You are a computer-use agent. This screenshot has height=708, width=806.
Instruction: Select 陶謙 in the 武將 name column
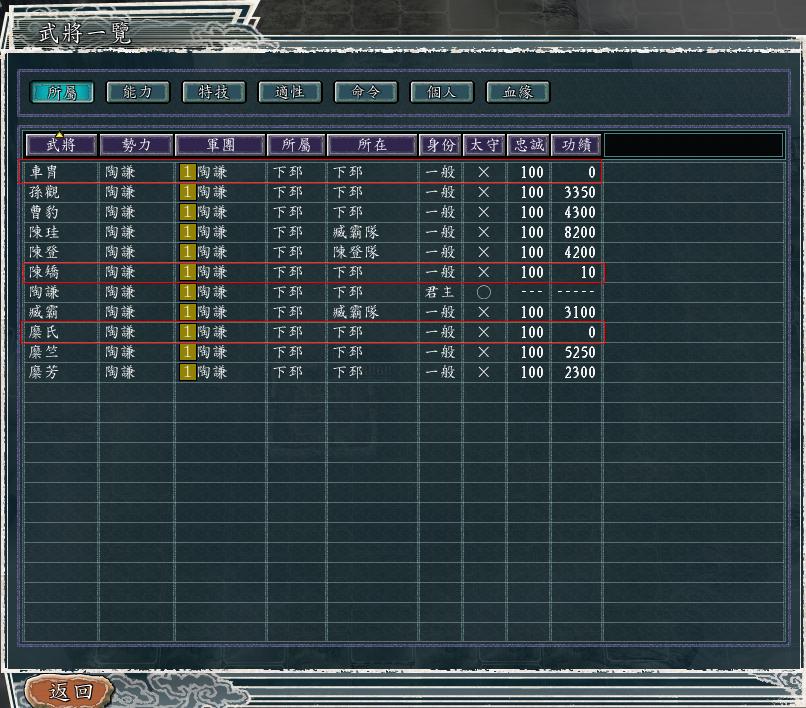coord(44,293)
